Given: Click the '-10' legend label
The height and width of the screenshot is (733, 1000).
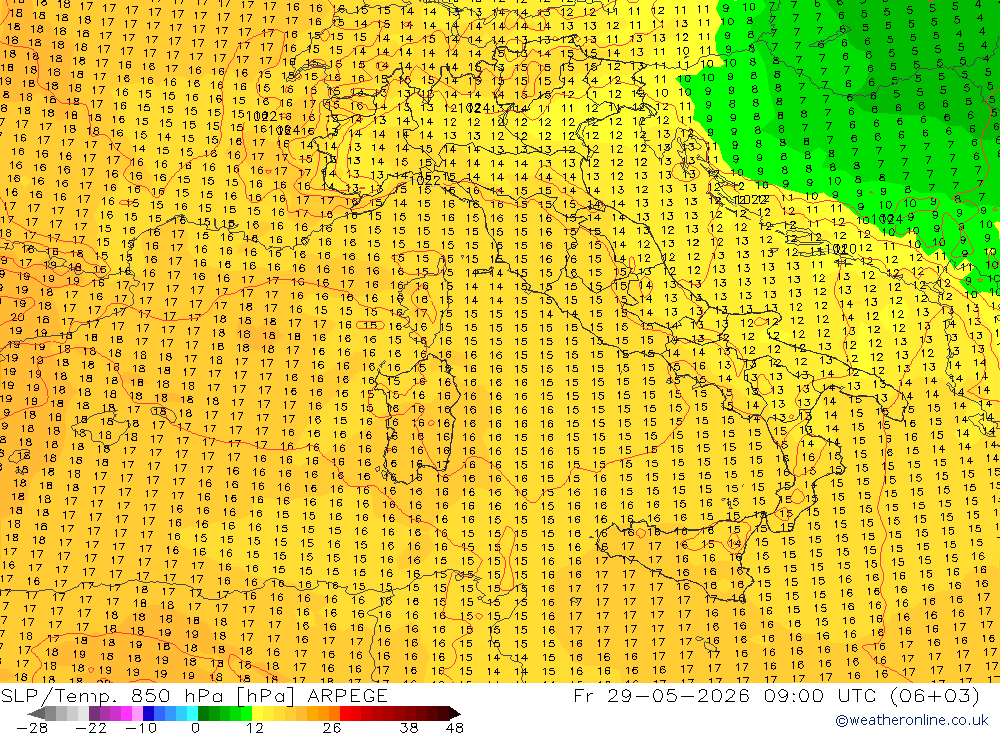Looking at the screenshot, I should [141, 727].
